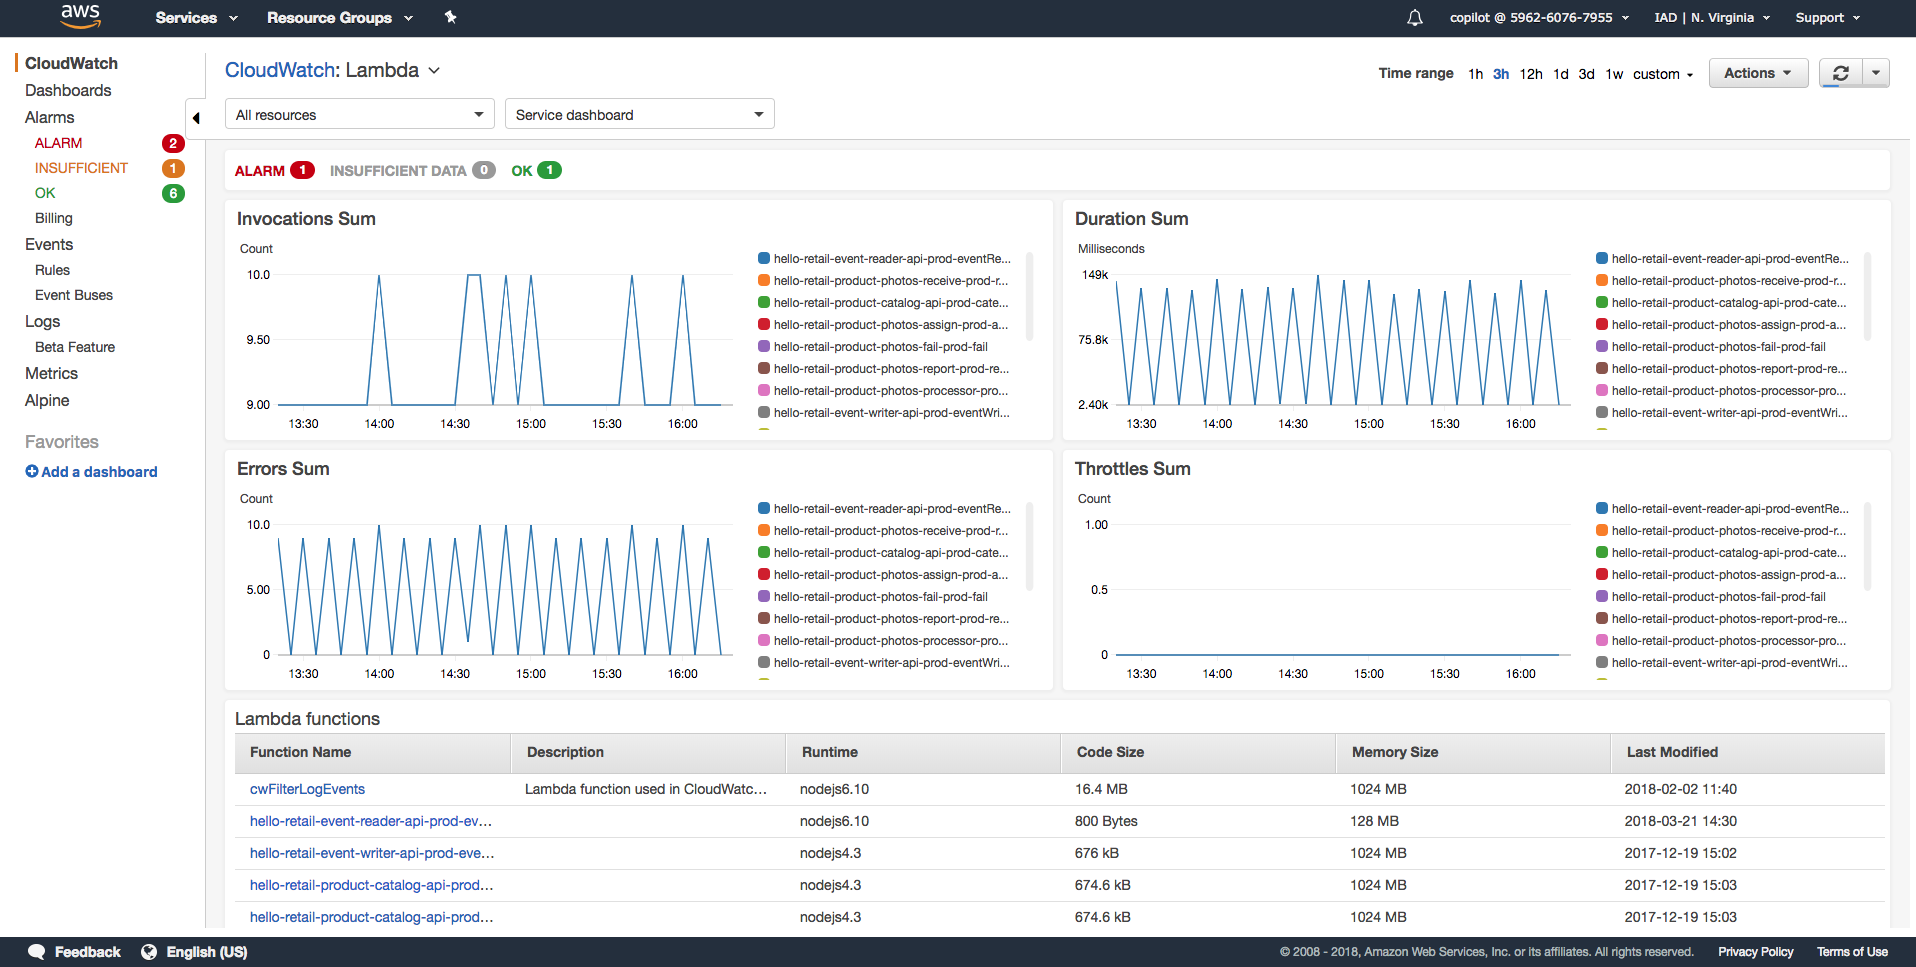Click the CloudWatch breadcrumb link in the title
Image resolution: width=1916 pixels, height=967 pixels.
coord(279,70)
